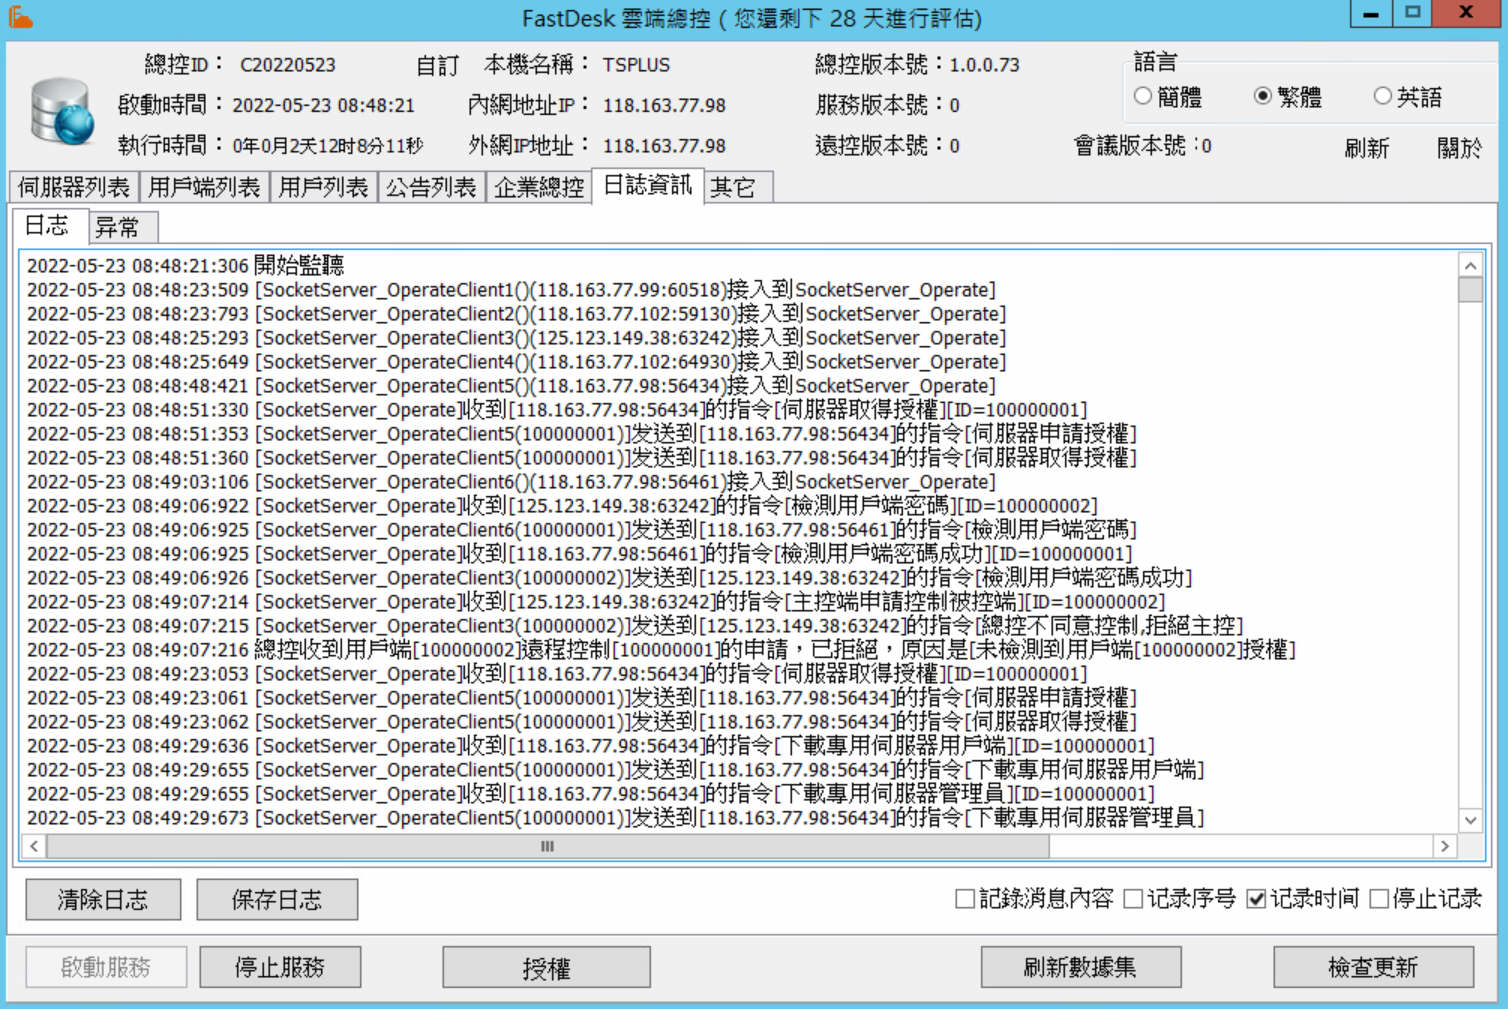Click the 執行時間 value text
This screenshot has width=1508, height=1009.
click(x=328, y=146)
